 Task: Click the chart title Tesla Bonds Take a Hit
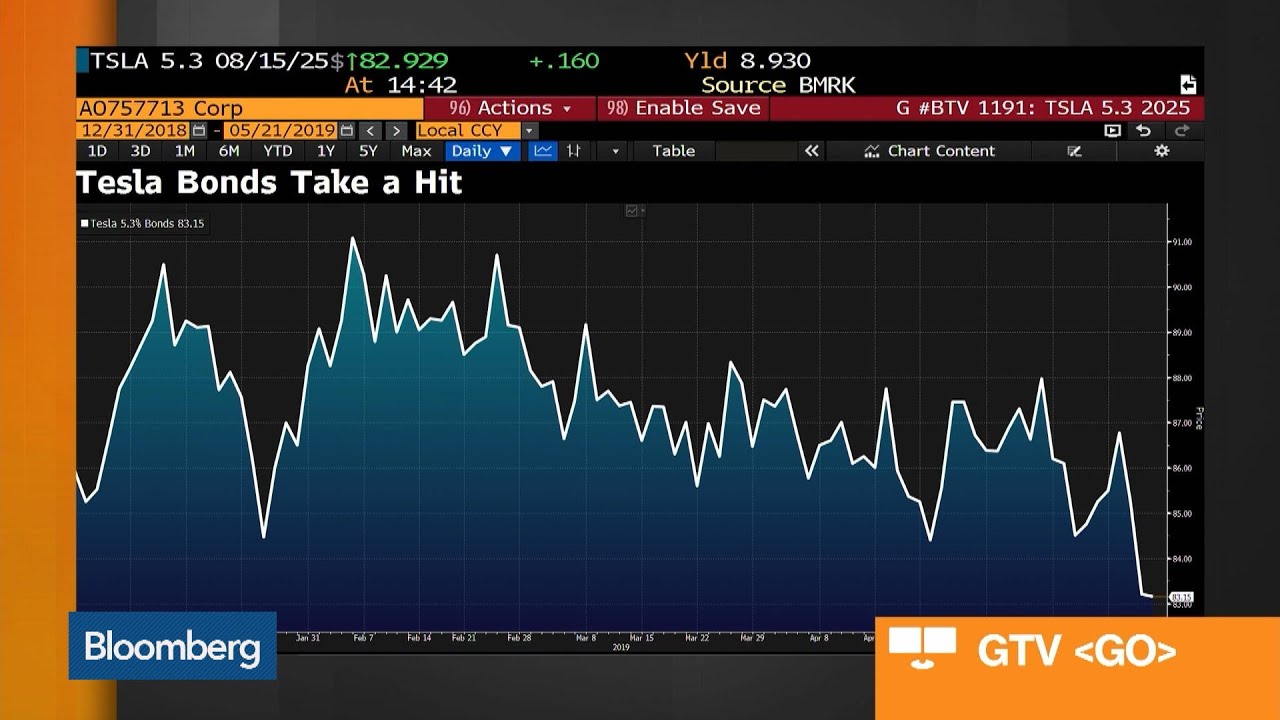coord(270,182)
